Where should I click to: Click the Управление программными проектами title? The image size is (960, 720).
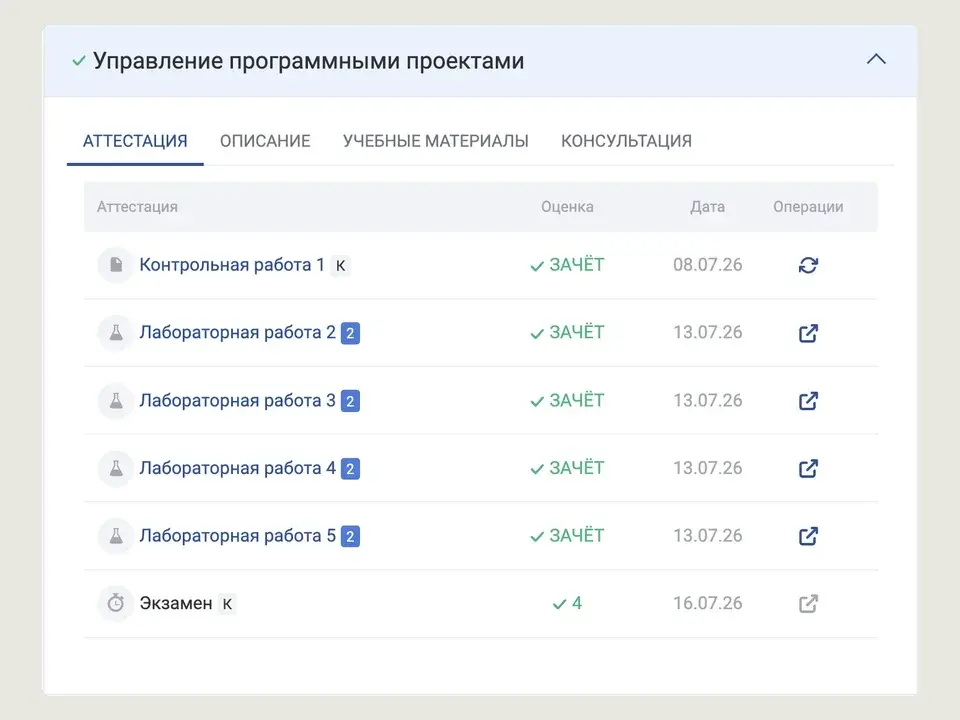point(309,61)
